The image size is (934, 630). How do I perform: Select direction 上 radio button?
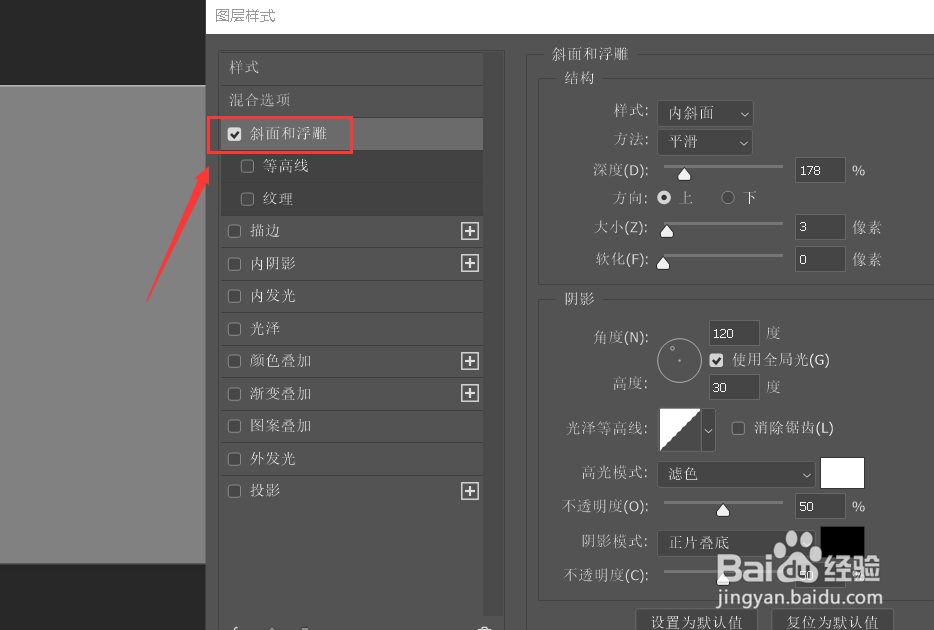tap(664, 198)
